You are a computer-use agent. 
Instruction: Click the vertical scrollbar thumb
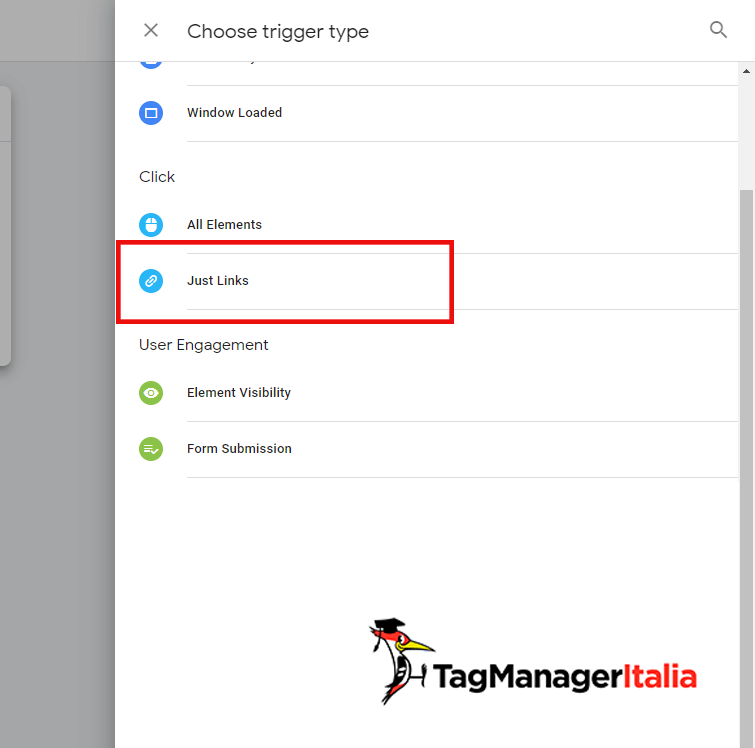coord(746,467)
